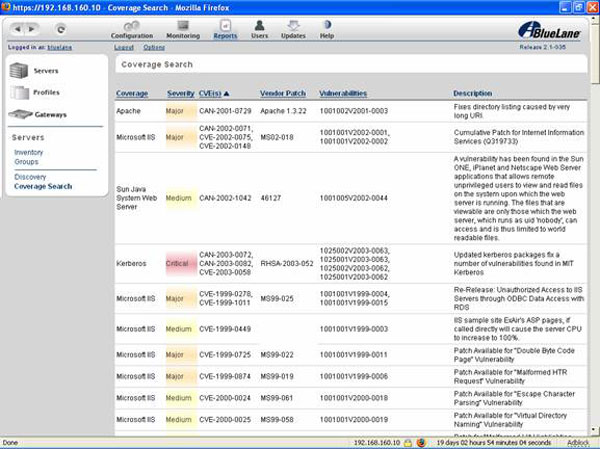The height and width of the screenshot is (449, 600).
Task: Open the Inventory link under Servers
Action: click(x=29, y=152)
